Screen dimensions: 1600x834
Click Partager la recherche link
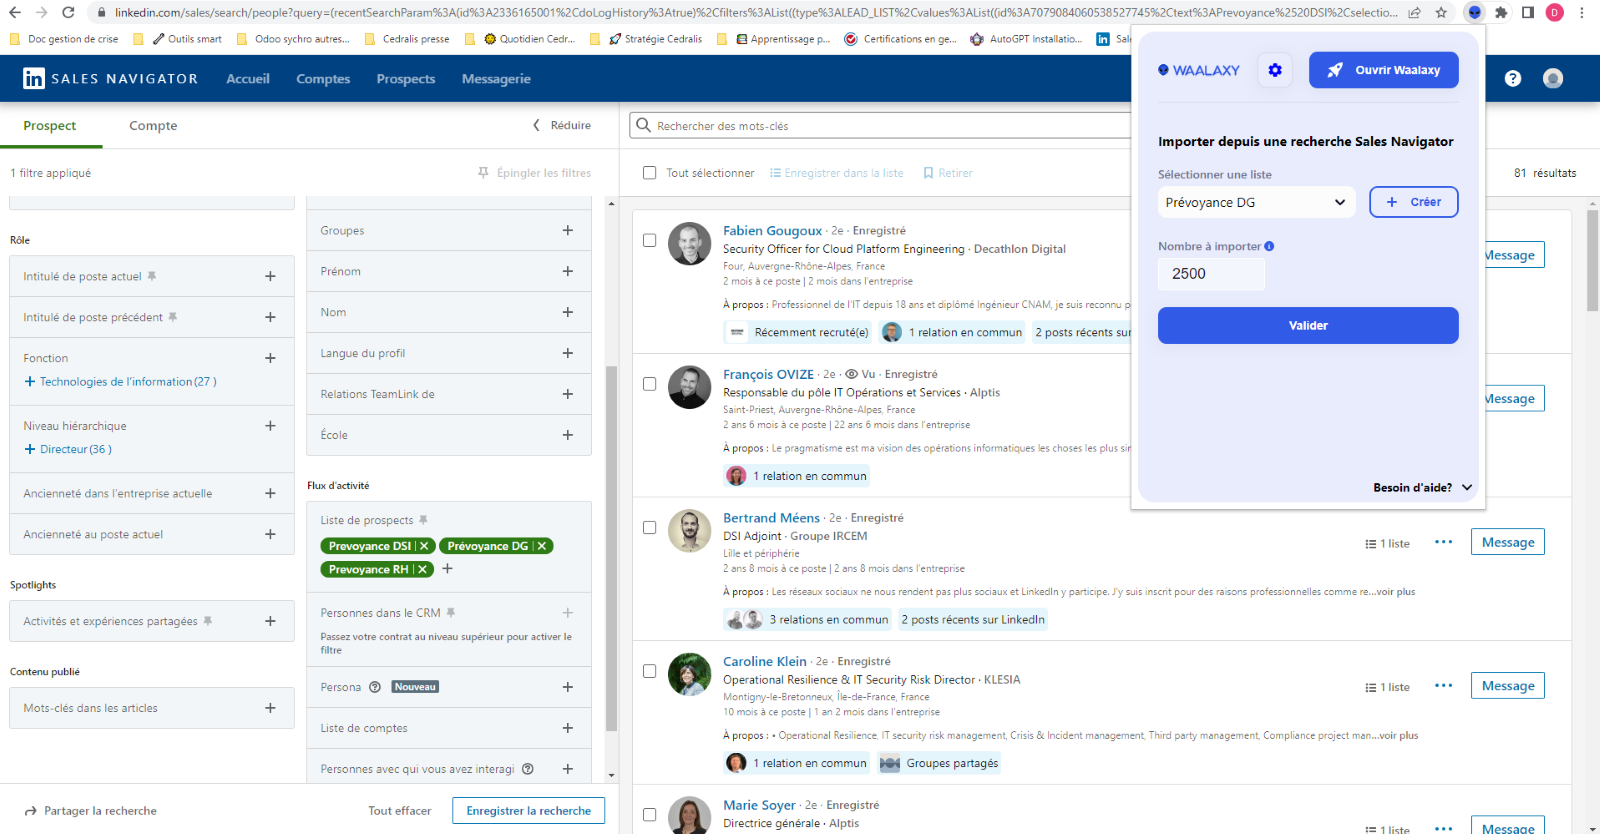[91, 810]
